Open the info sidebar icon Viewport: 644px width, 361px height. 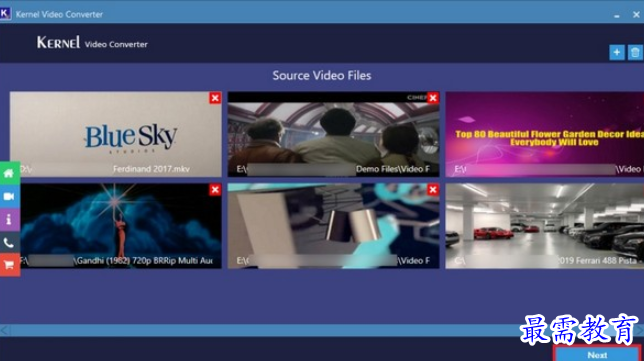(x=9, y=219)
